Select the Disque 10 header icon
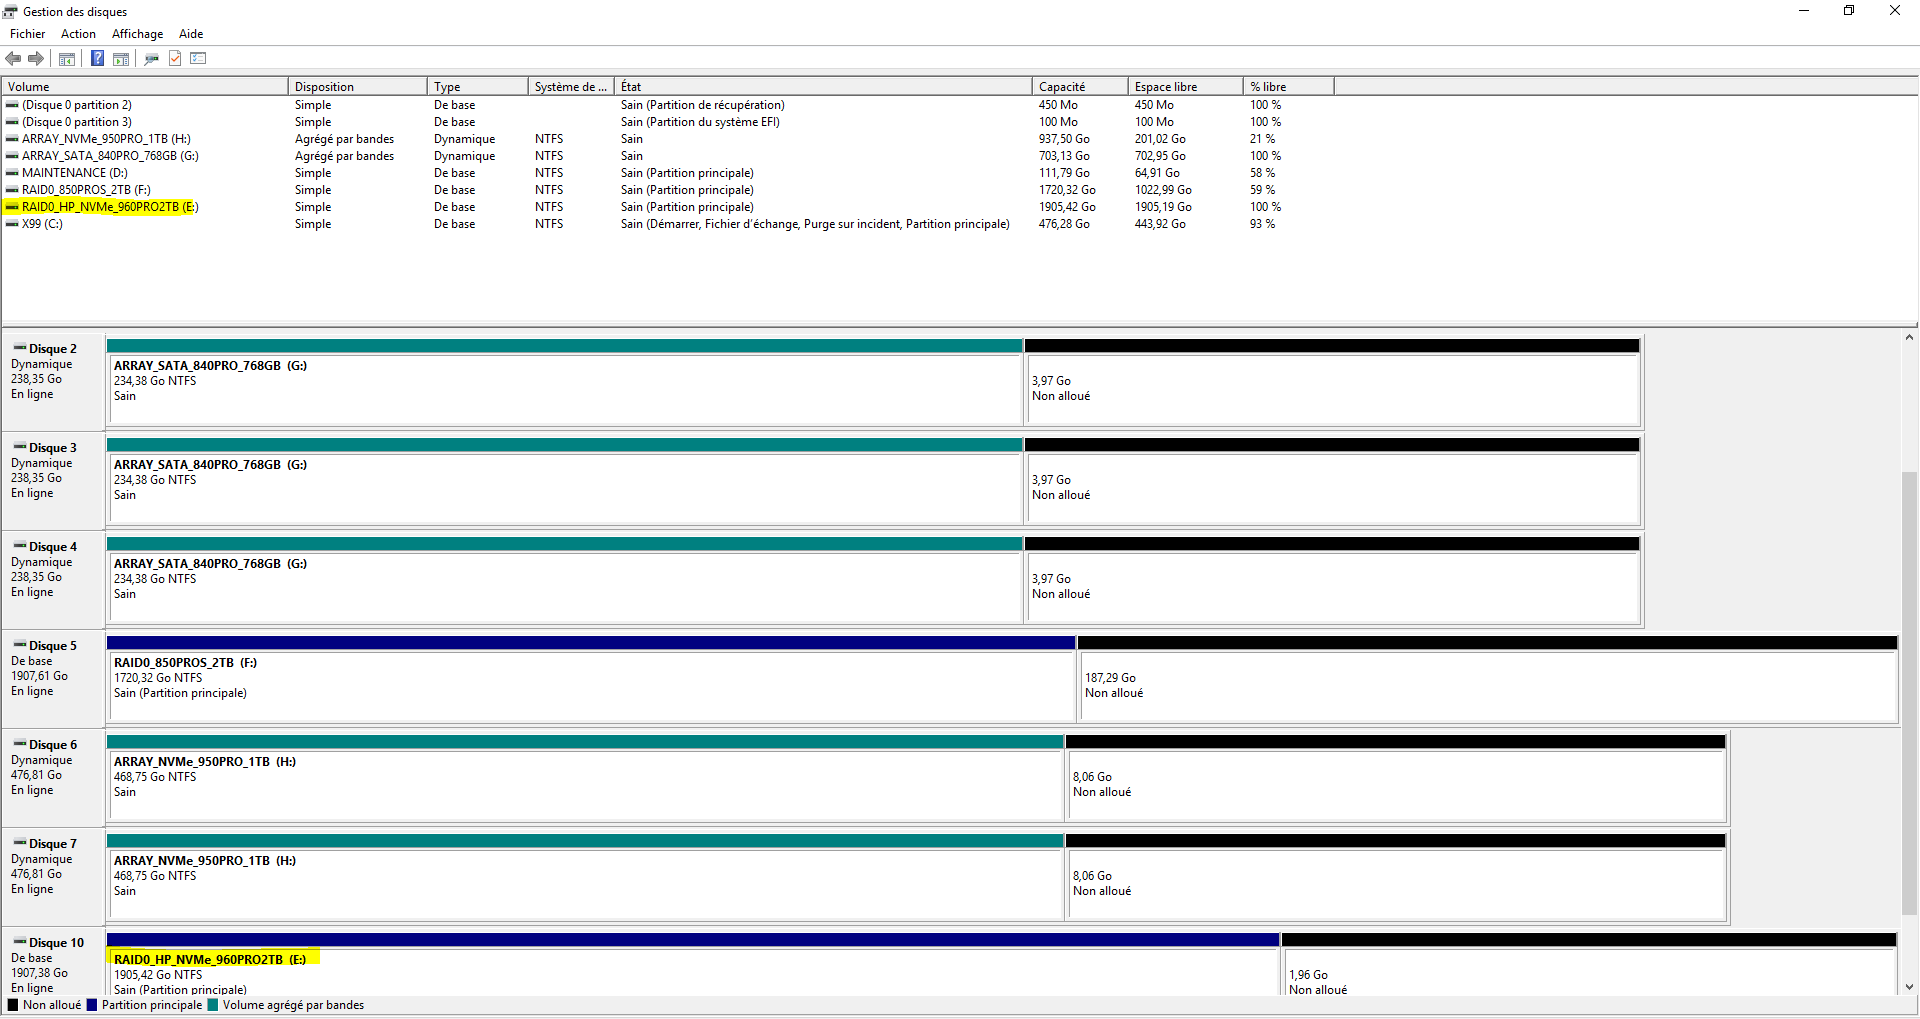Image resolution: width=1920 pixels, height=1019 pixels. [20, 942]
